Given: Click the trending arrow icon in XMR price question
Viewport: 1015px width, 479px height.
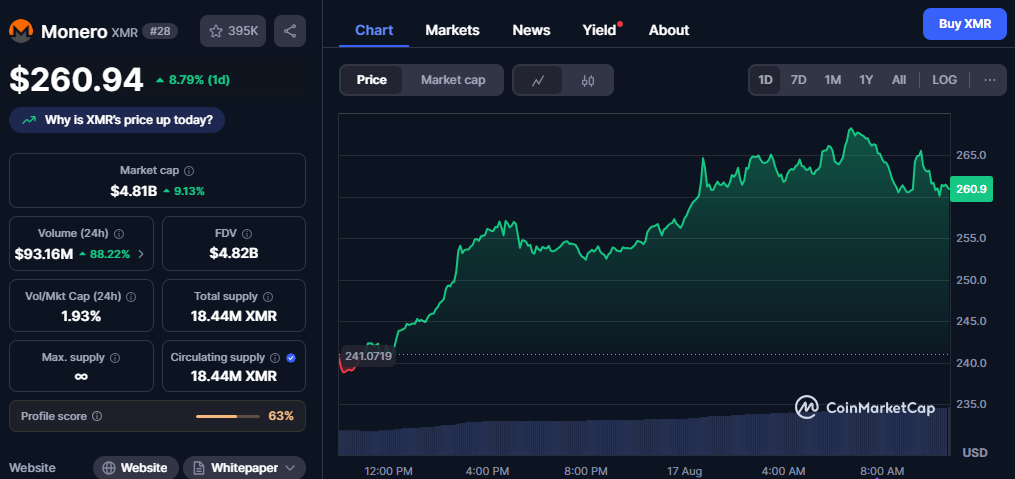Looking at the screenshot, I should coord(28,120).
